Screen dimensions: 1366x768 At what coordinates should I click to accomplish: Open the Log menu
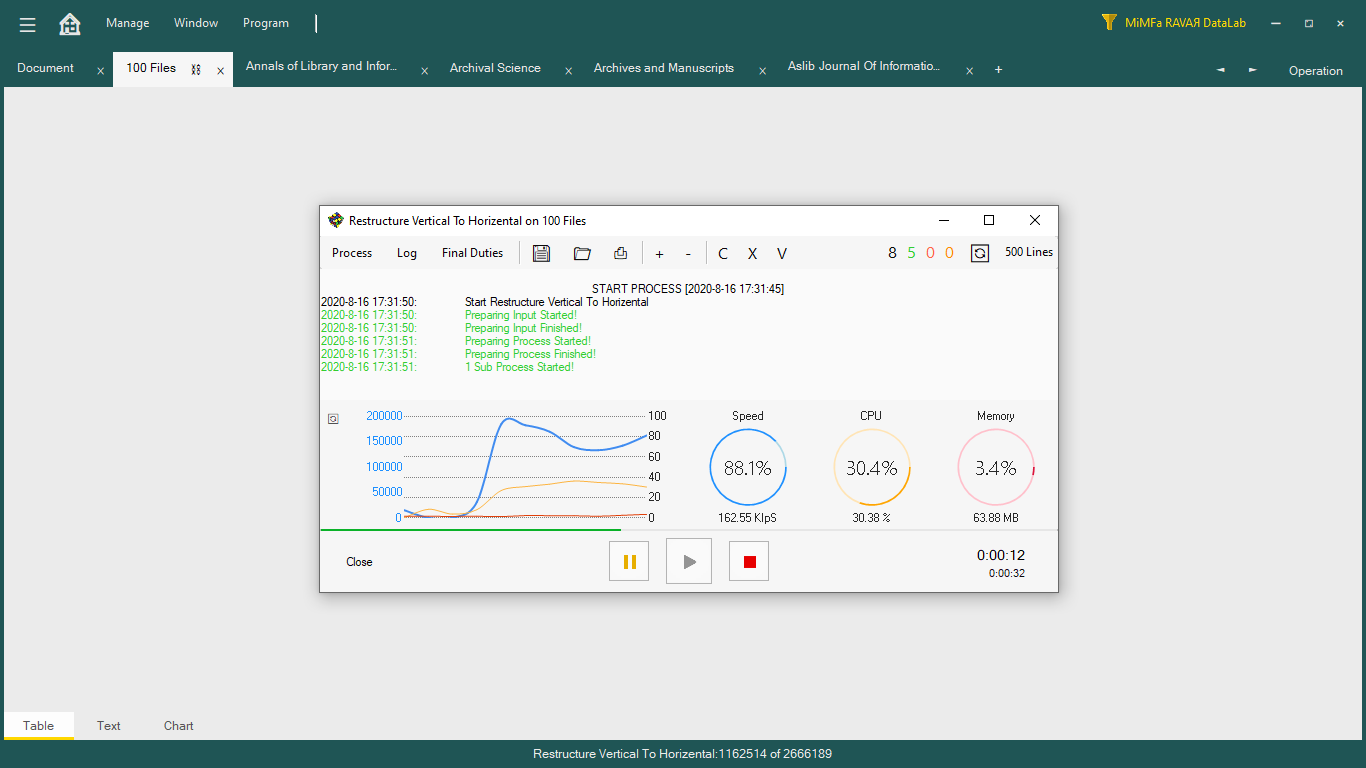(x=407, y=253)
